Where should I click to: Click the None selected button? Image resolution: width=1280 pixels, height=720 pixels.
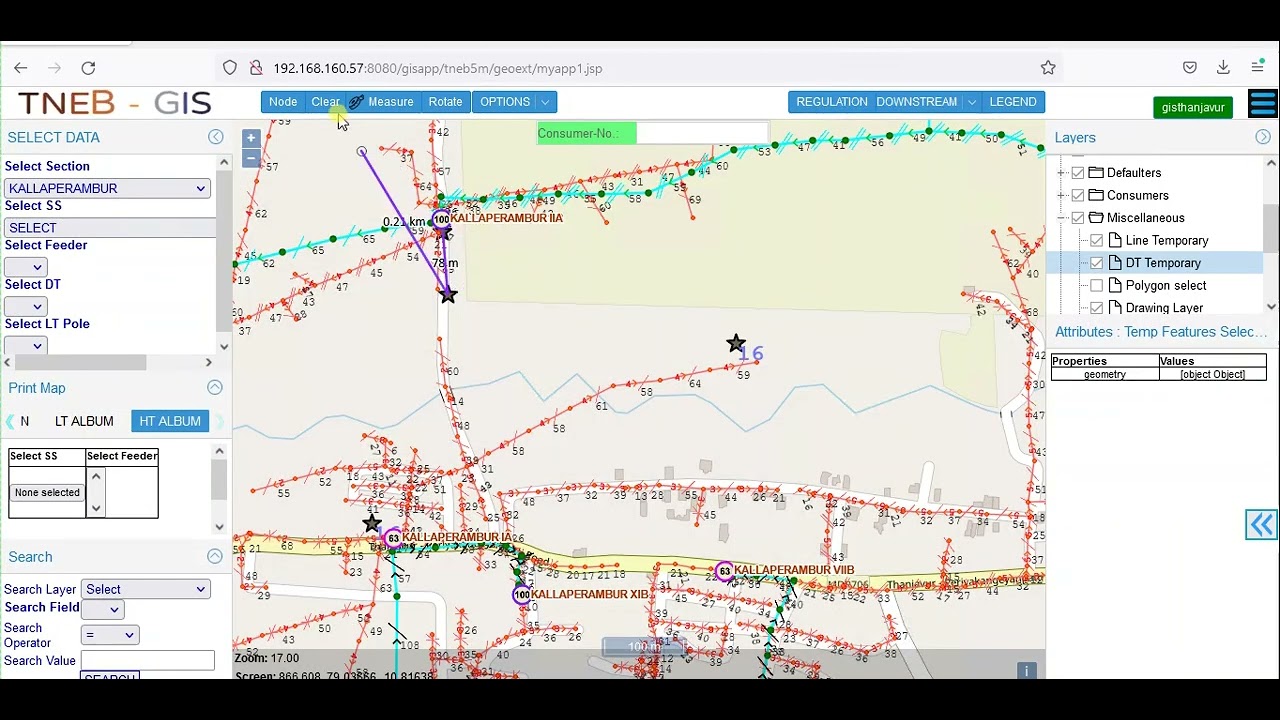pos(47,492)
